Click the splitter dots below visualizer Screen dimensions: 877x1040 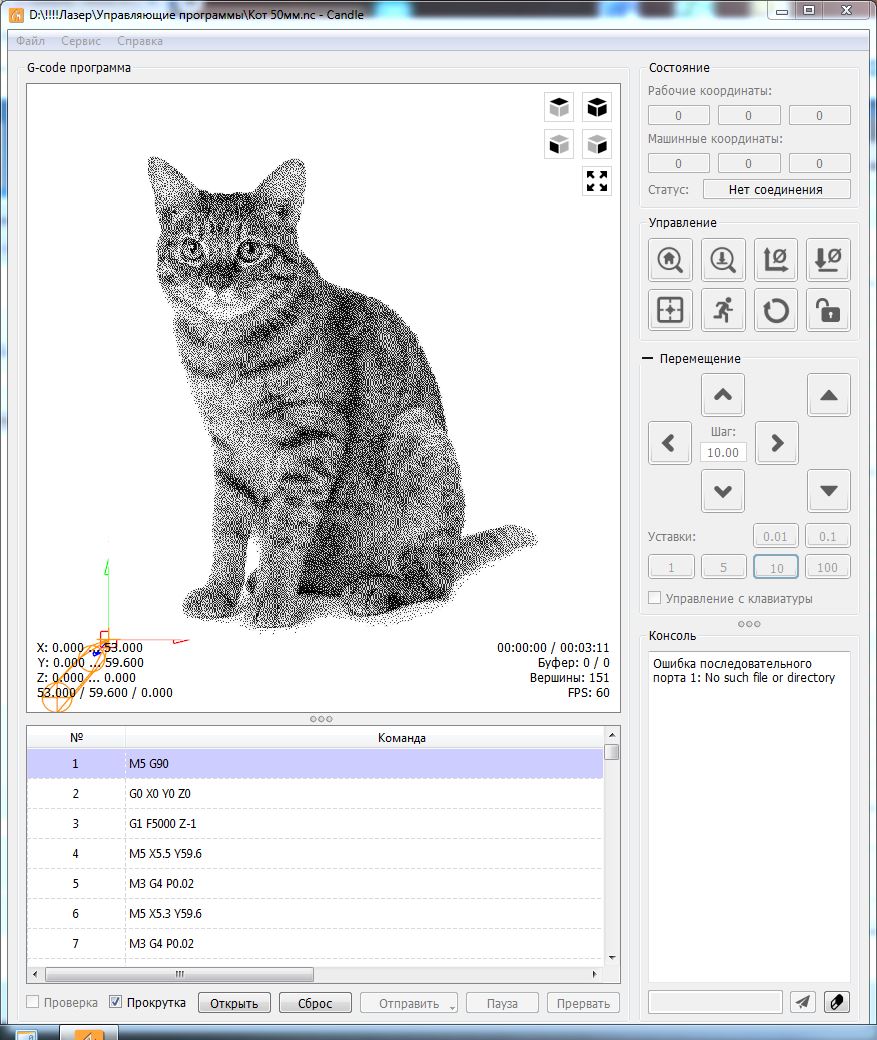pyautogui.click(x=321, y=719)
